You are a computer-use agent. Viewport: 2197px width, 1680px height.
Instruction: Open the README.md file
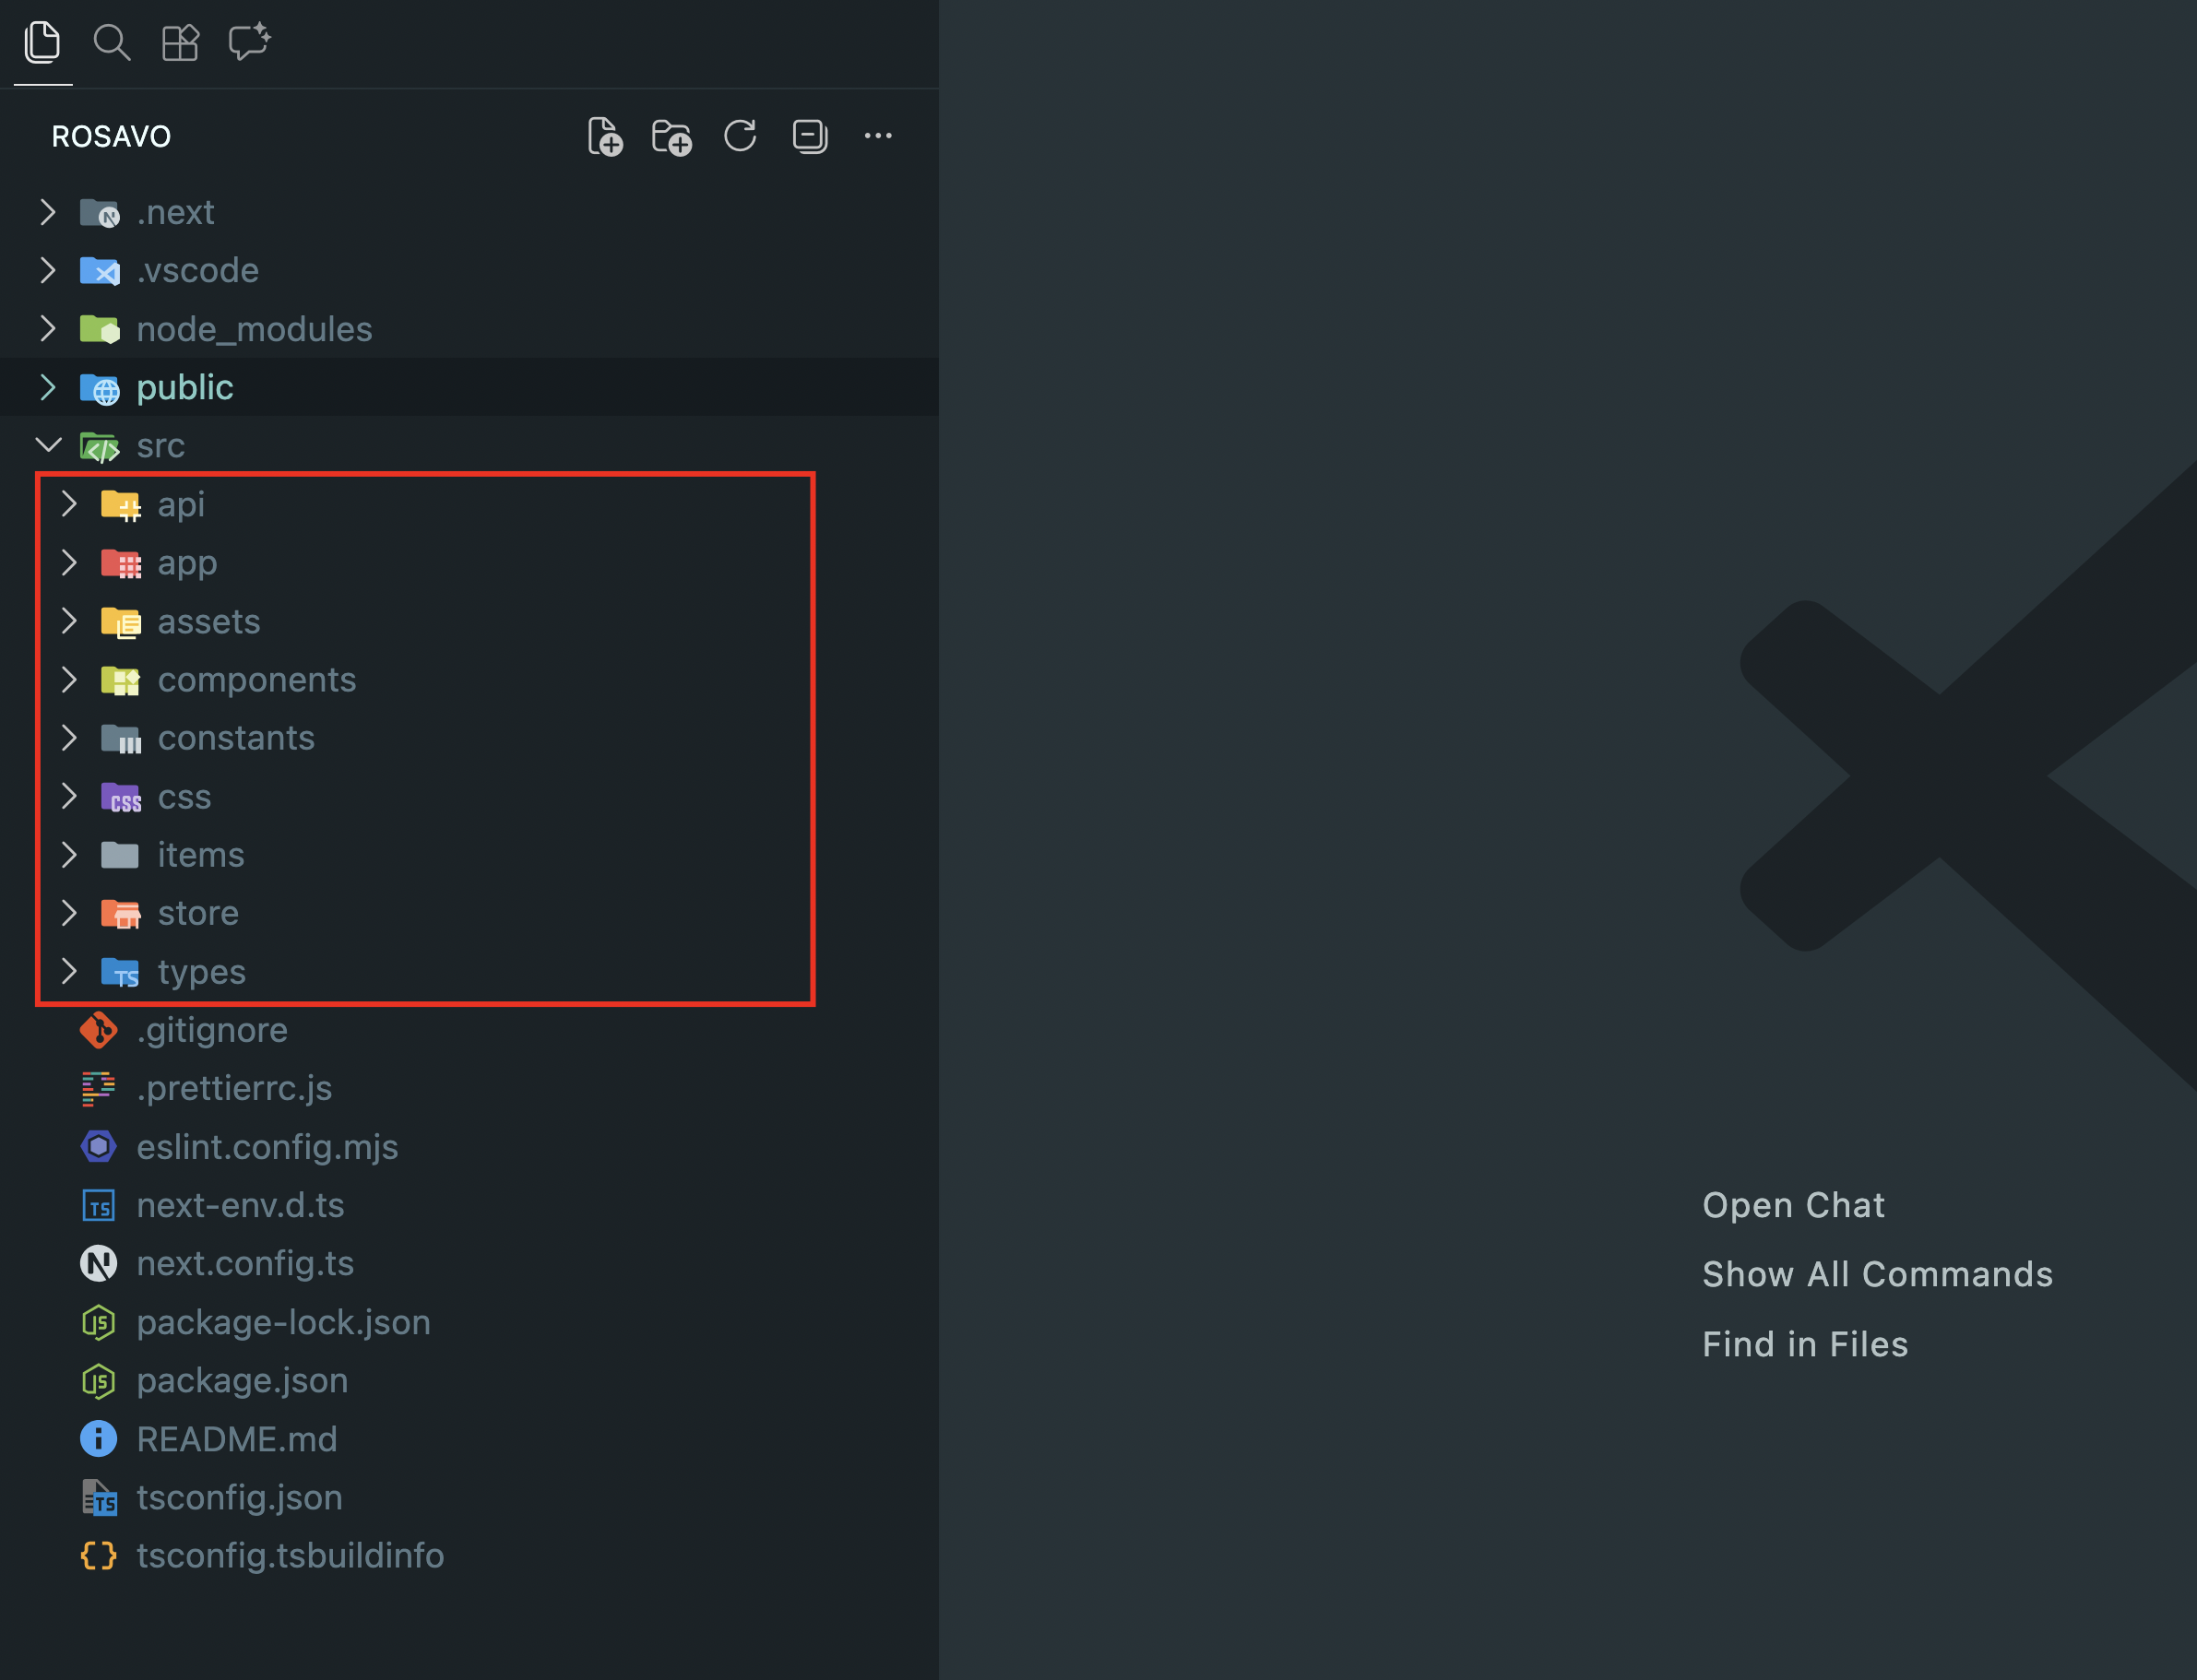236,1439
